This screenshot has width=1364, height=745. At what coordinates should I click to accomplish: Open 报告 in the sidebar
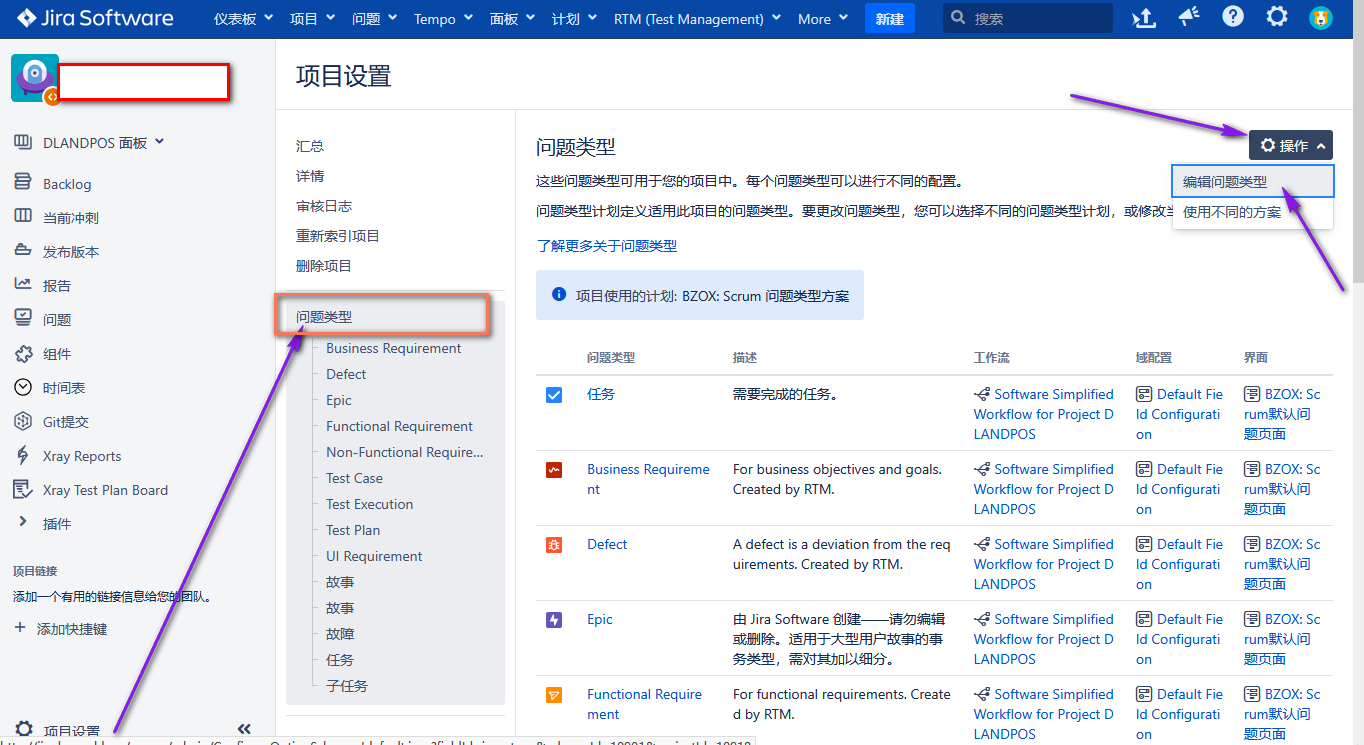click(x=57, y=286)
